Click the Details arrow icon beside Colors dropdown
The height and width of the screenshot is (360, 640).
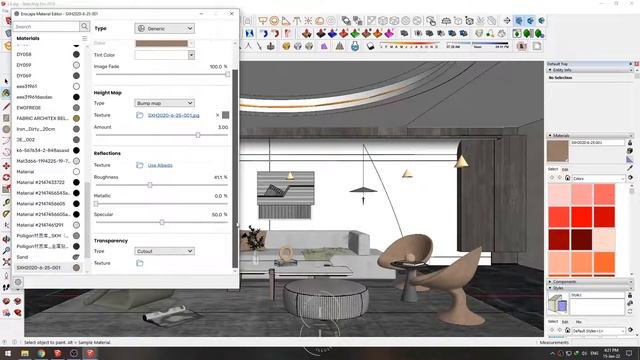pyautogui.click(x=631, y=178)
